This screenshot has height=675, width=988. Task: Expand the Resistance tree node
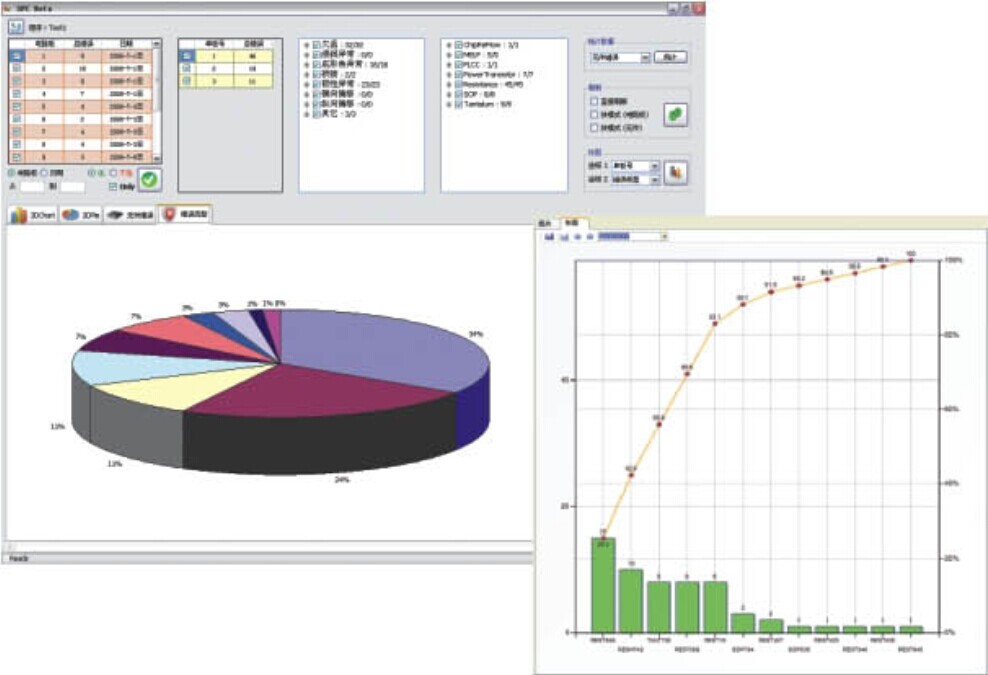449,85
